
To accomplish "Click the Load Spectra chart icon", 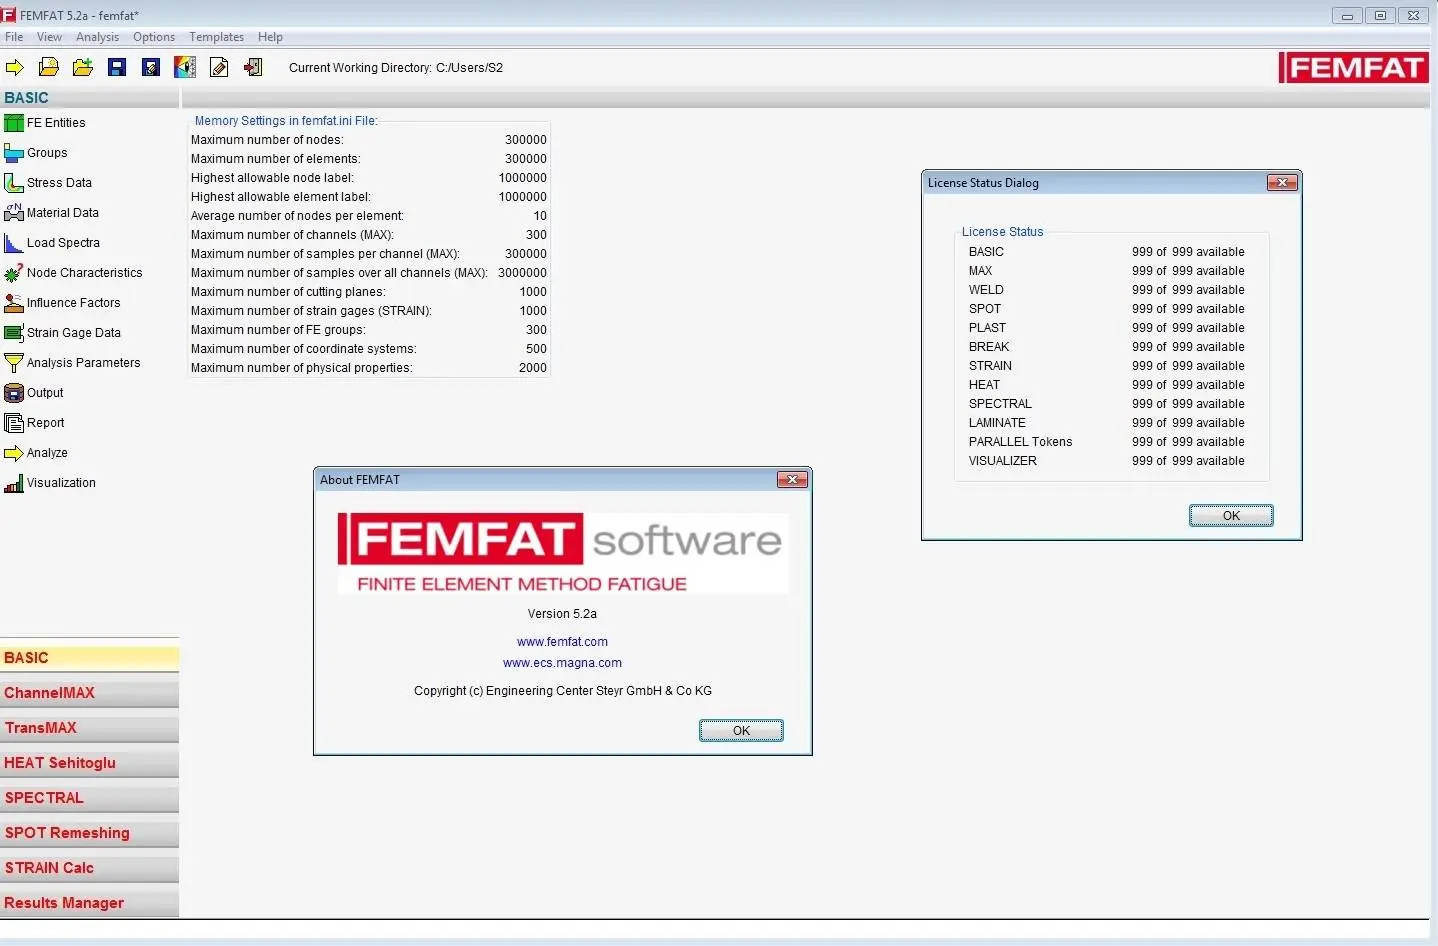I will (x=14, y=243).
